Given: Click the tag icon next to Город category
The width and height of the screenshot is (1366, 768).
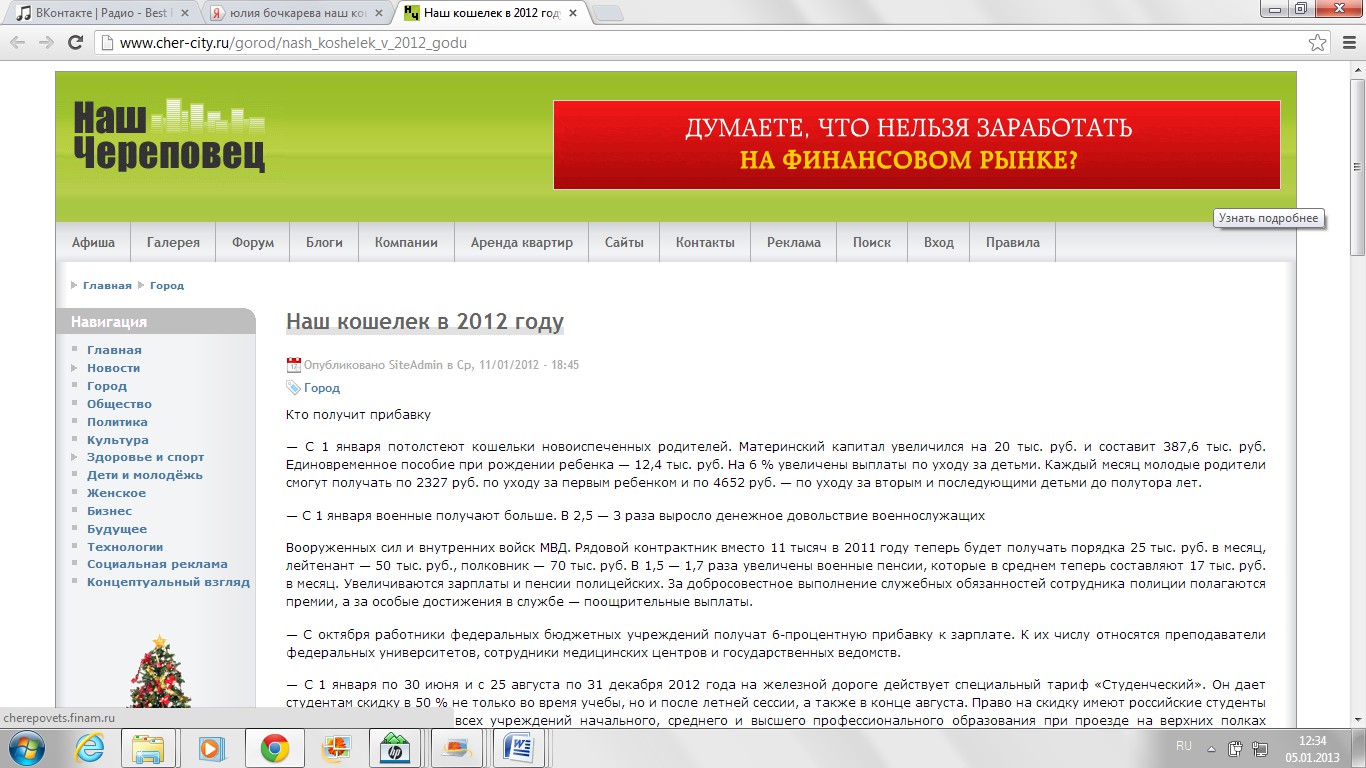Looking at the screenshot, I should click(x=293, y=388).
